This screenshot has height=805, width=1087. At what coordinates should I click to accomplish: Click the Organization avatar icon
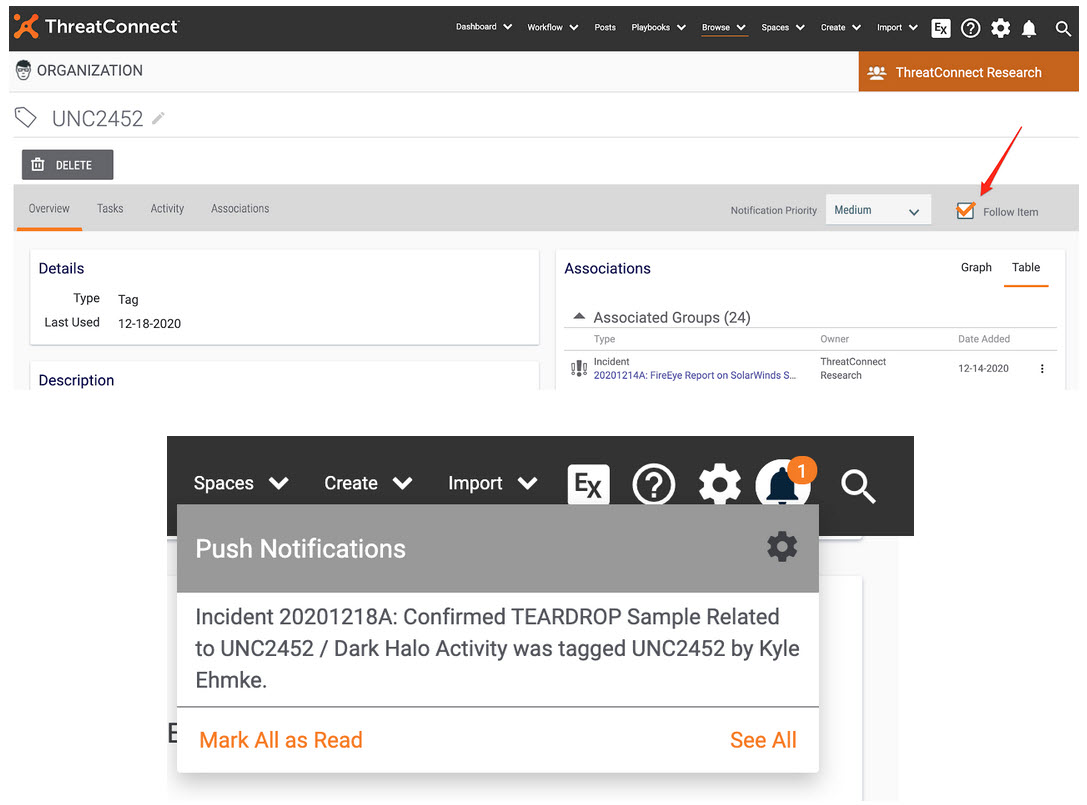(24, 70)
